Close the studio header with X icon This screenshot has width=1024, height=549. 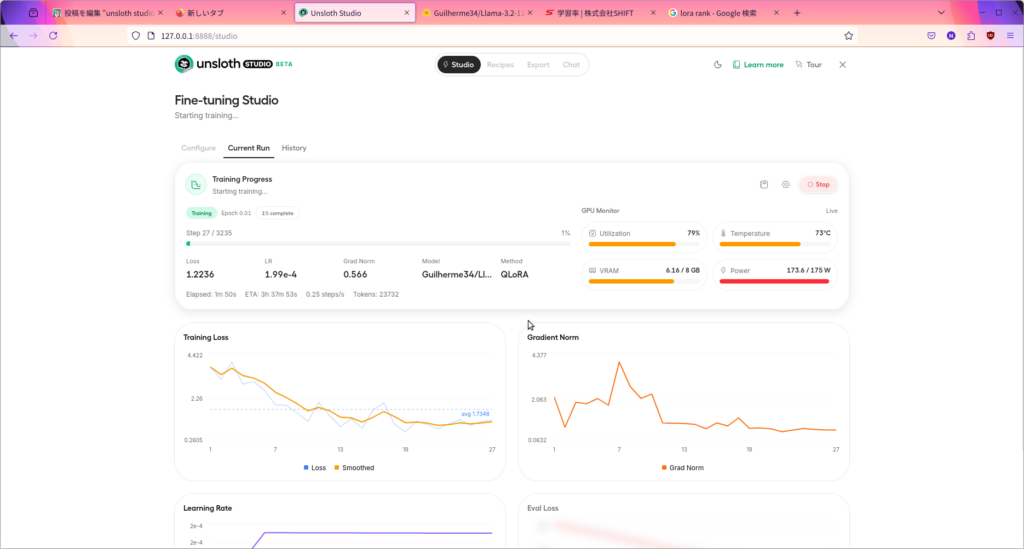coord(842,65)
